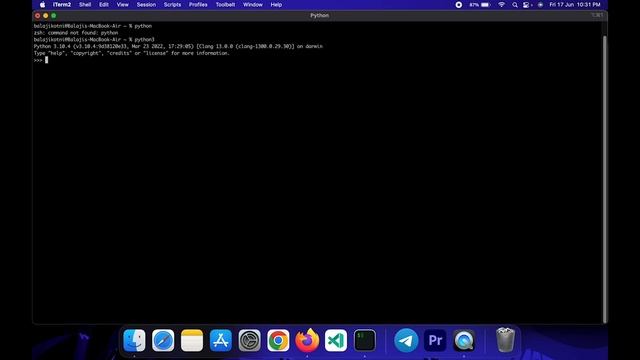Launch Firefox from the Dock
640x360 pixels.
[307, 340]
